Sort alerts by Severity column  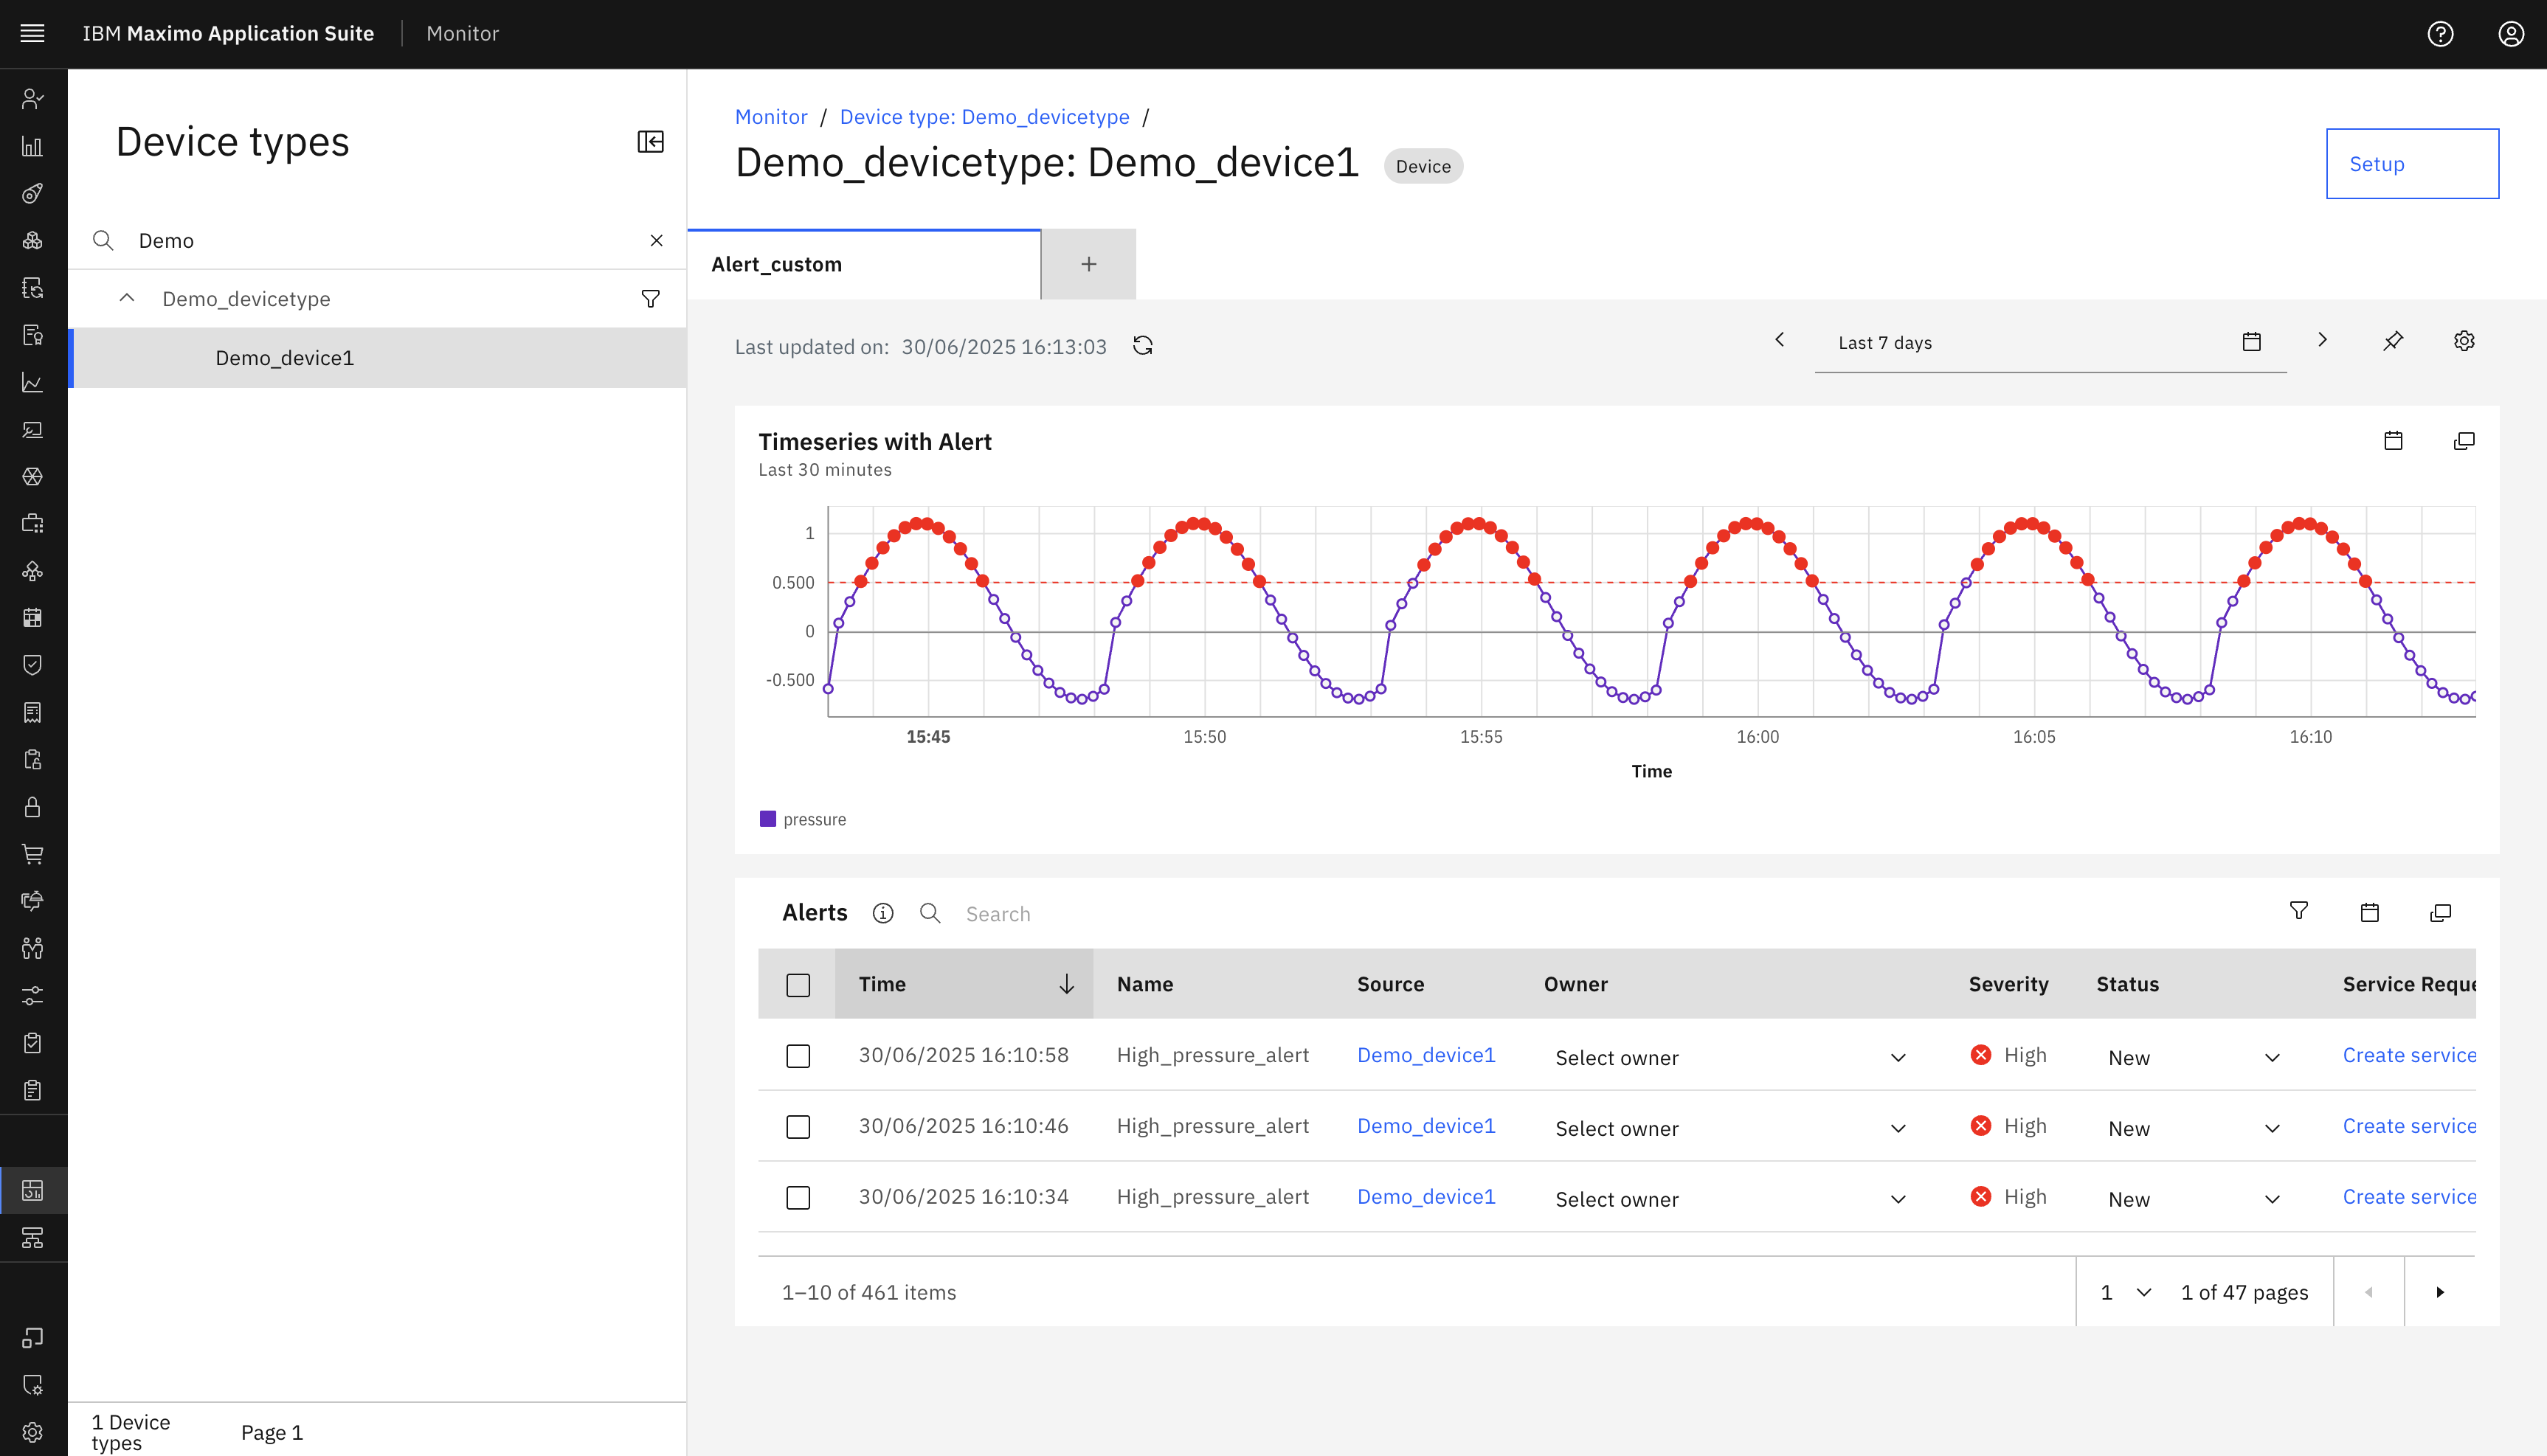tap(2008, 984)
